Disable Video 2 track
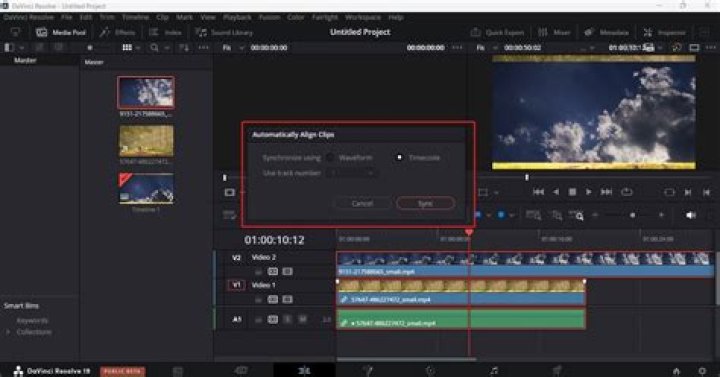 pyautogui.click(x=287, y=271)
